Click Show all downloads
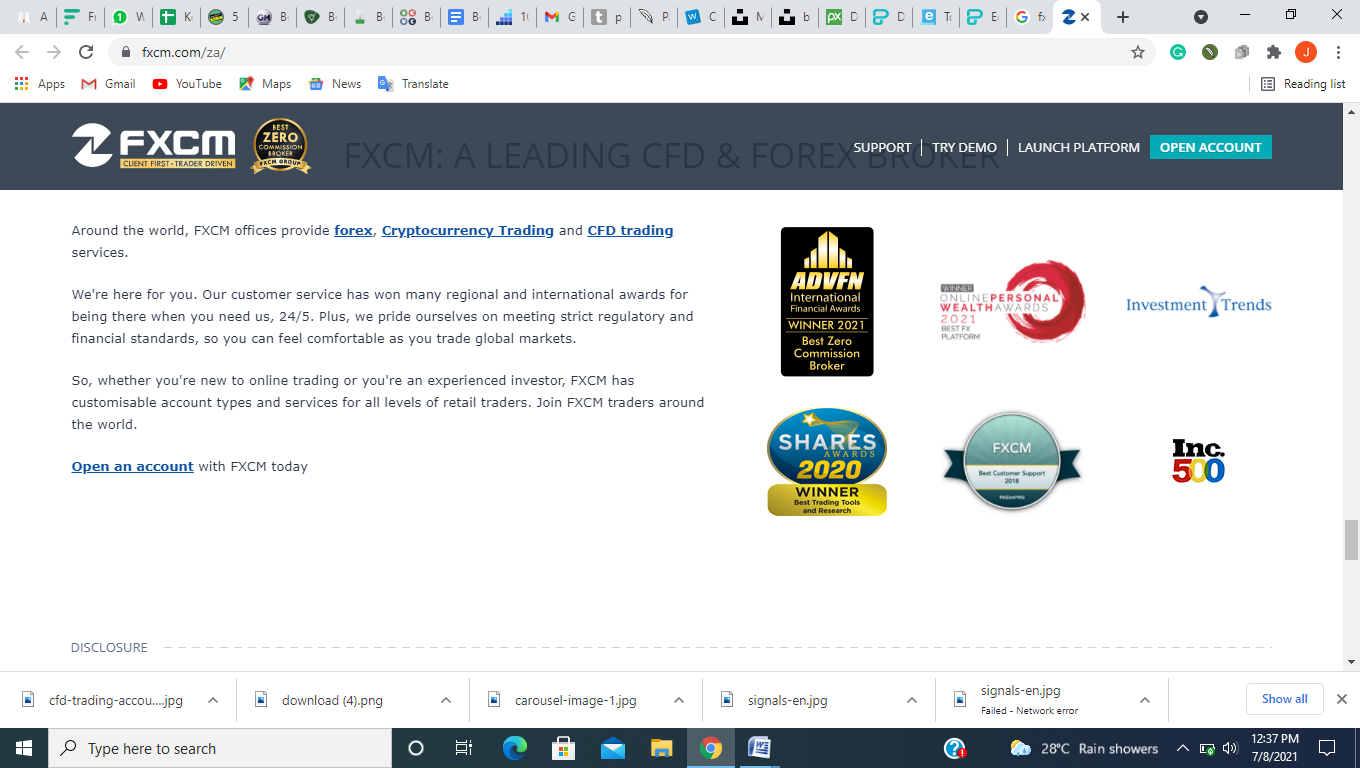 1285,699
